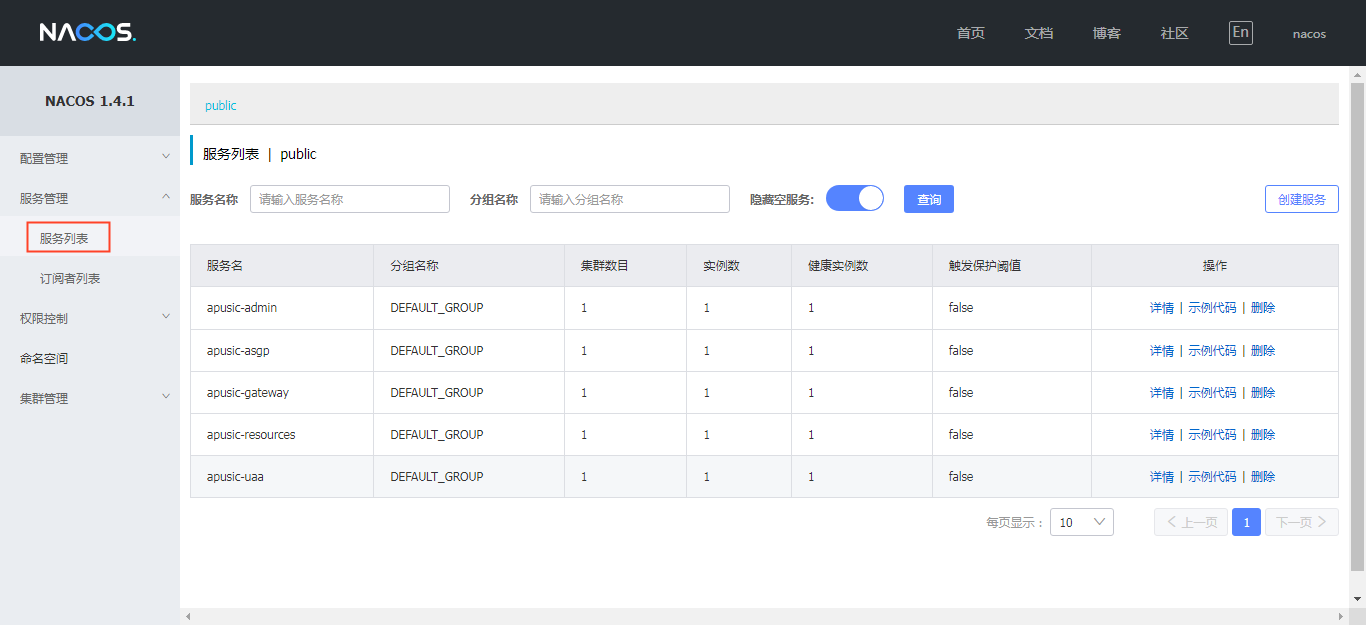This screenshot has width=1366, height=625.
Task: Open 服务列表 in the sidebar
Action: [x=64, y=238]
